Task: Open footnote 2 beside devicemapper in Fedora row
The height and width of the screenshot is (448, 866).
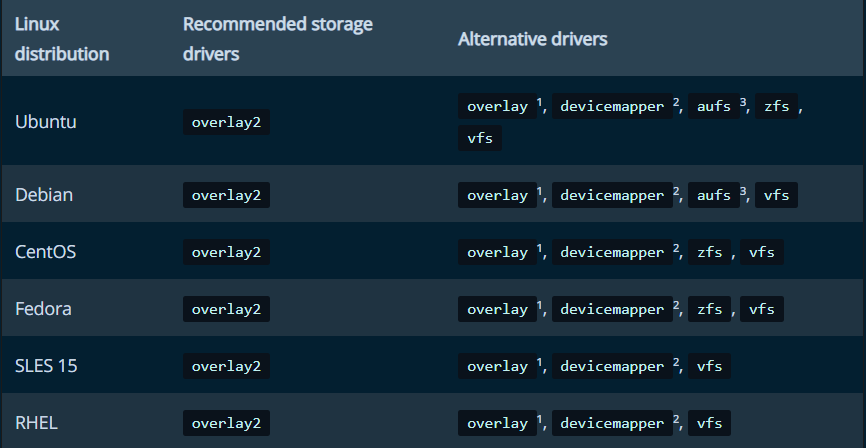Action: click(676, 305)
